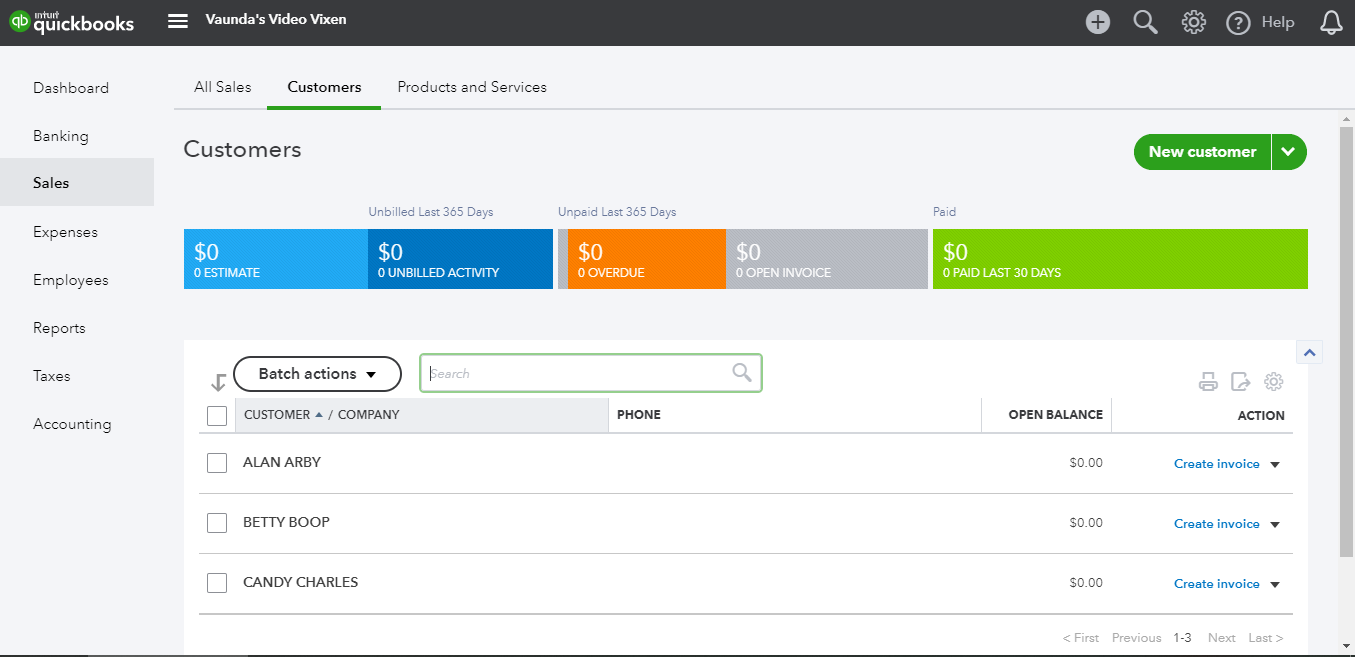Expand the New customer dropdown arrow
The height and width of the screenshot is (657, 1357).
[x=1289, y=152]
